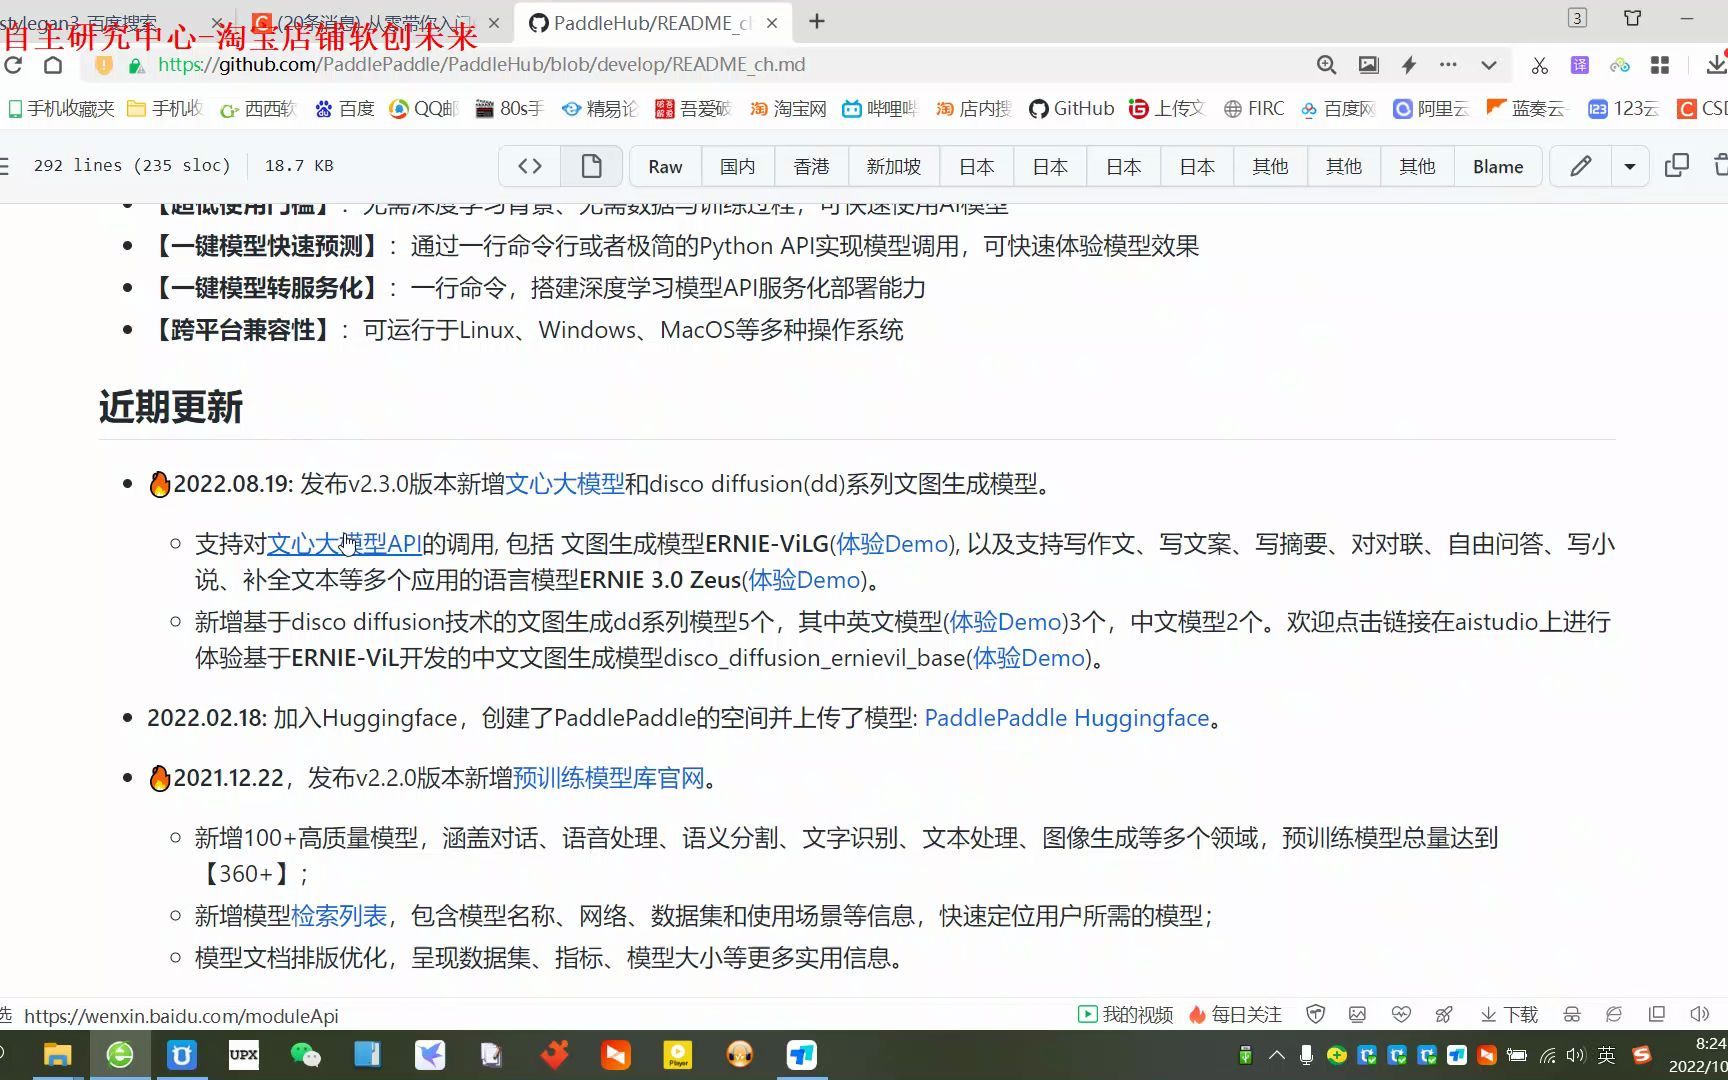Open the 哔哩哔 bookmark
The width and height of the screenshot is (1728, 1080).
pyautogui.click(x=880, y=108)
